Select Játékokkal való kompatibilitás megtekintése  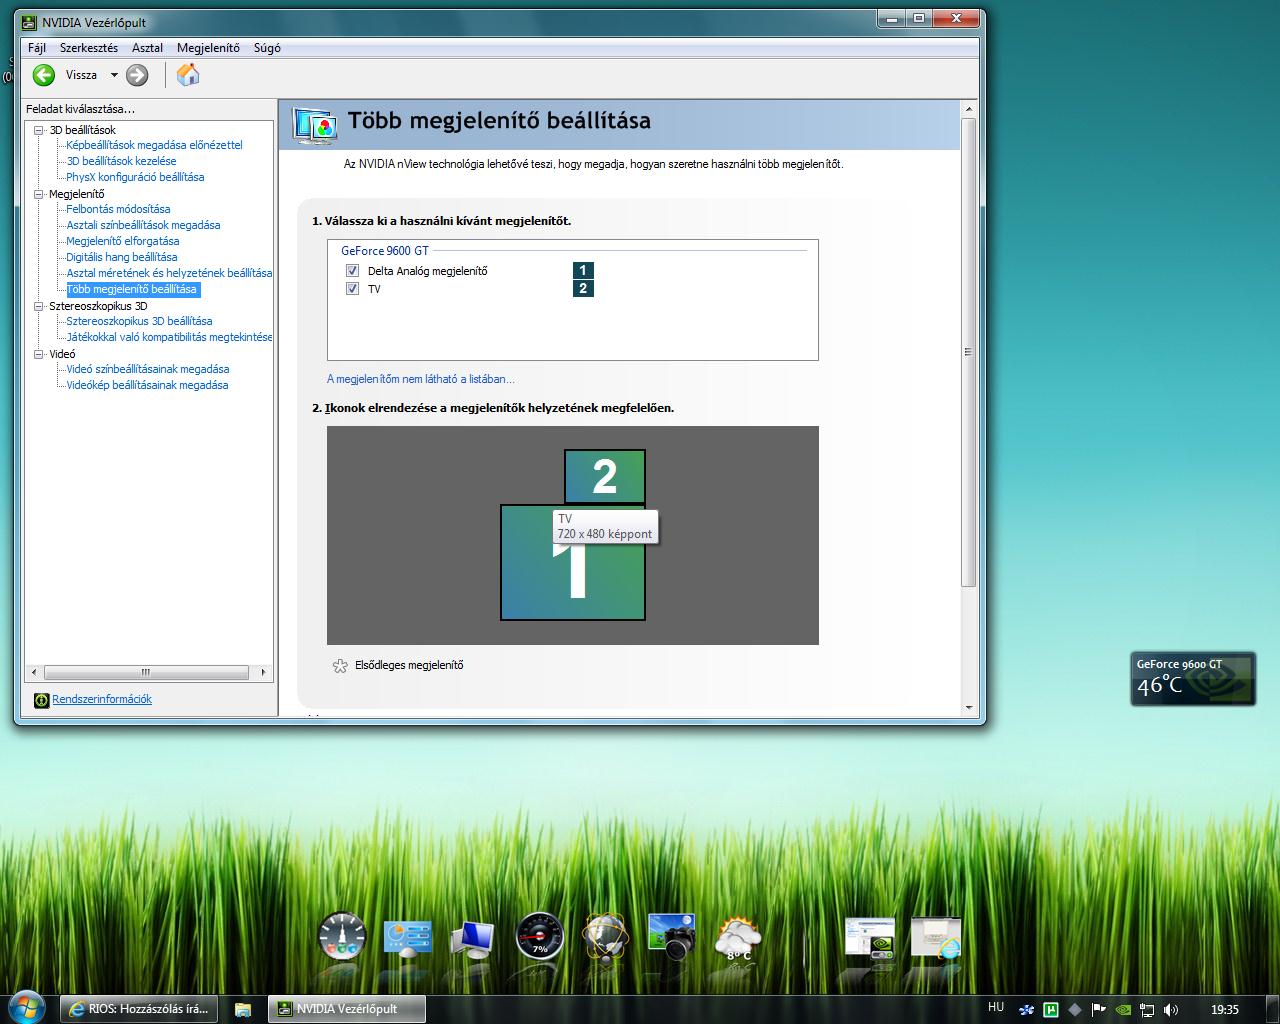169,337
